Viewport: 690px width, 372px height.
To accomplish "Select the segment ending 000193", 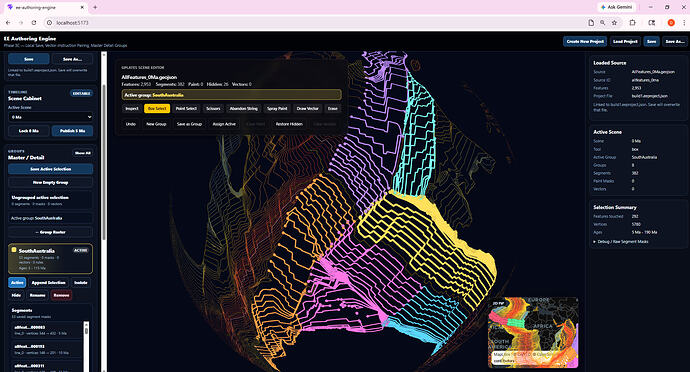I will click(x=47, y=349).
